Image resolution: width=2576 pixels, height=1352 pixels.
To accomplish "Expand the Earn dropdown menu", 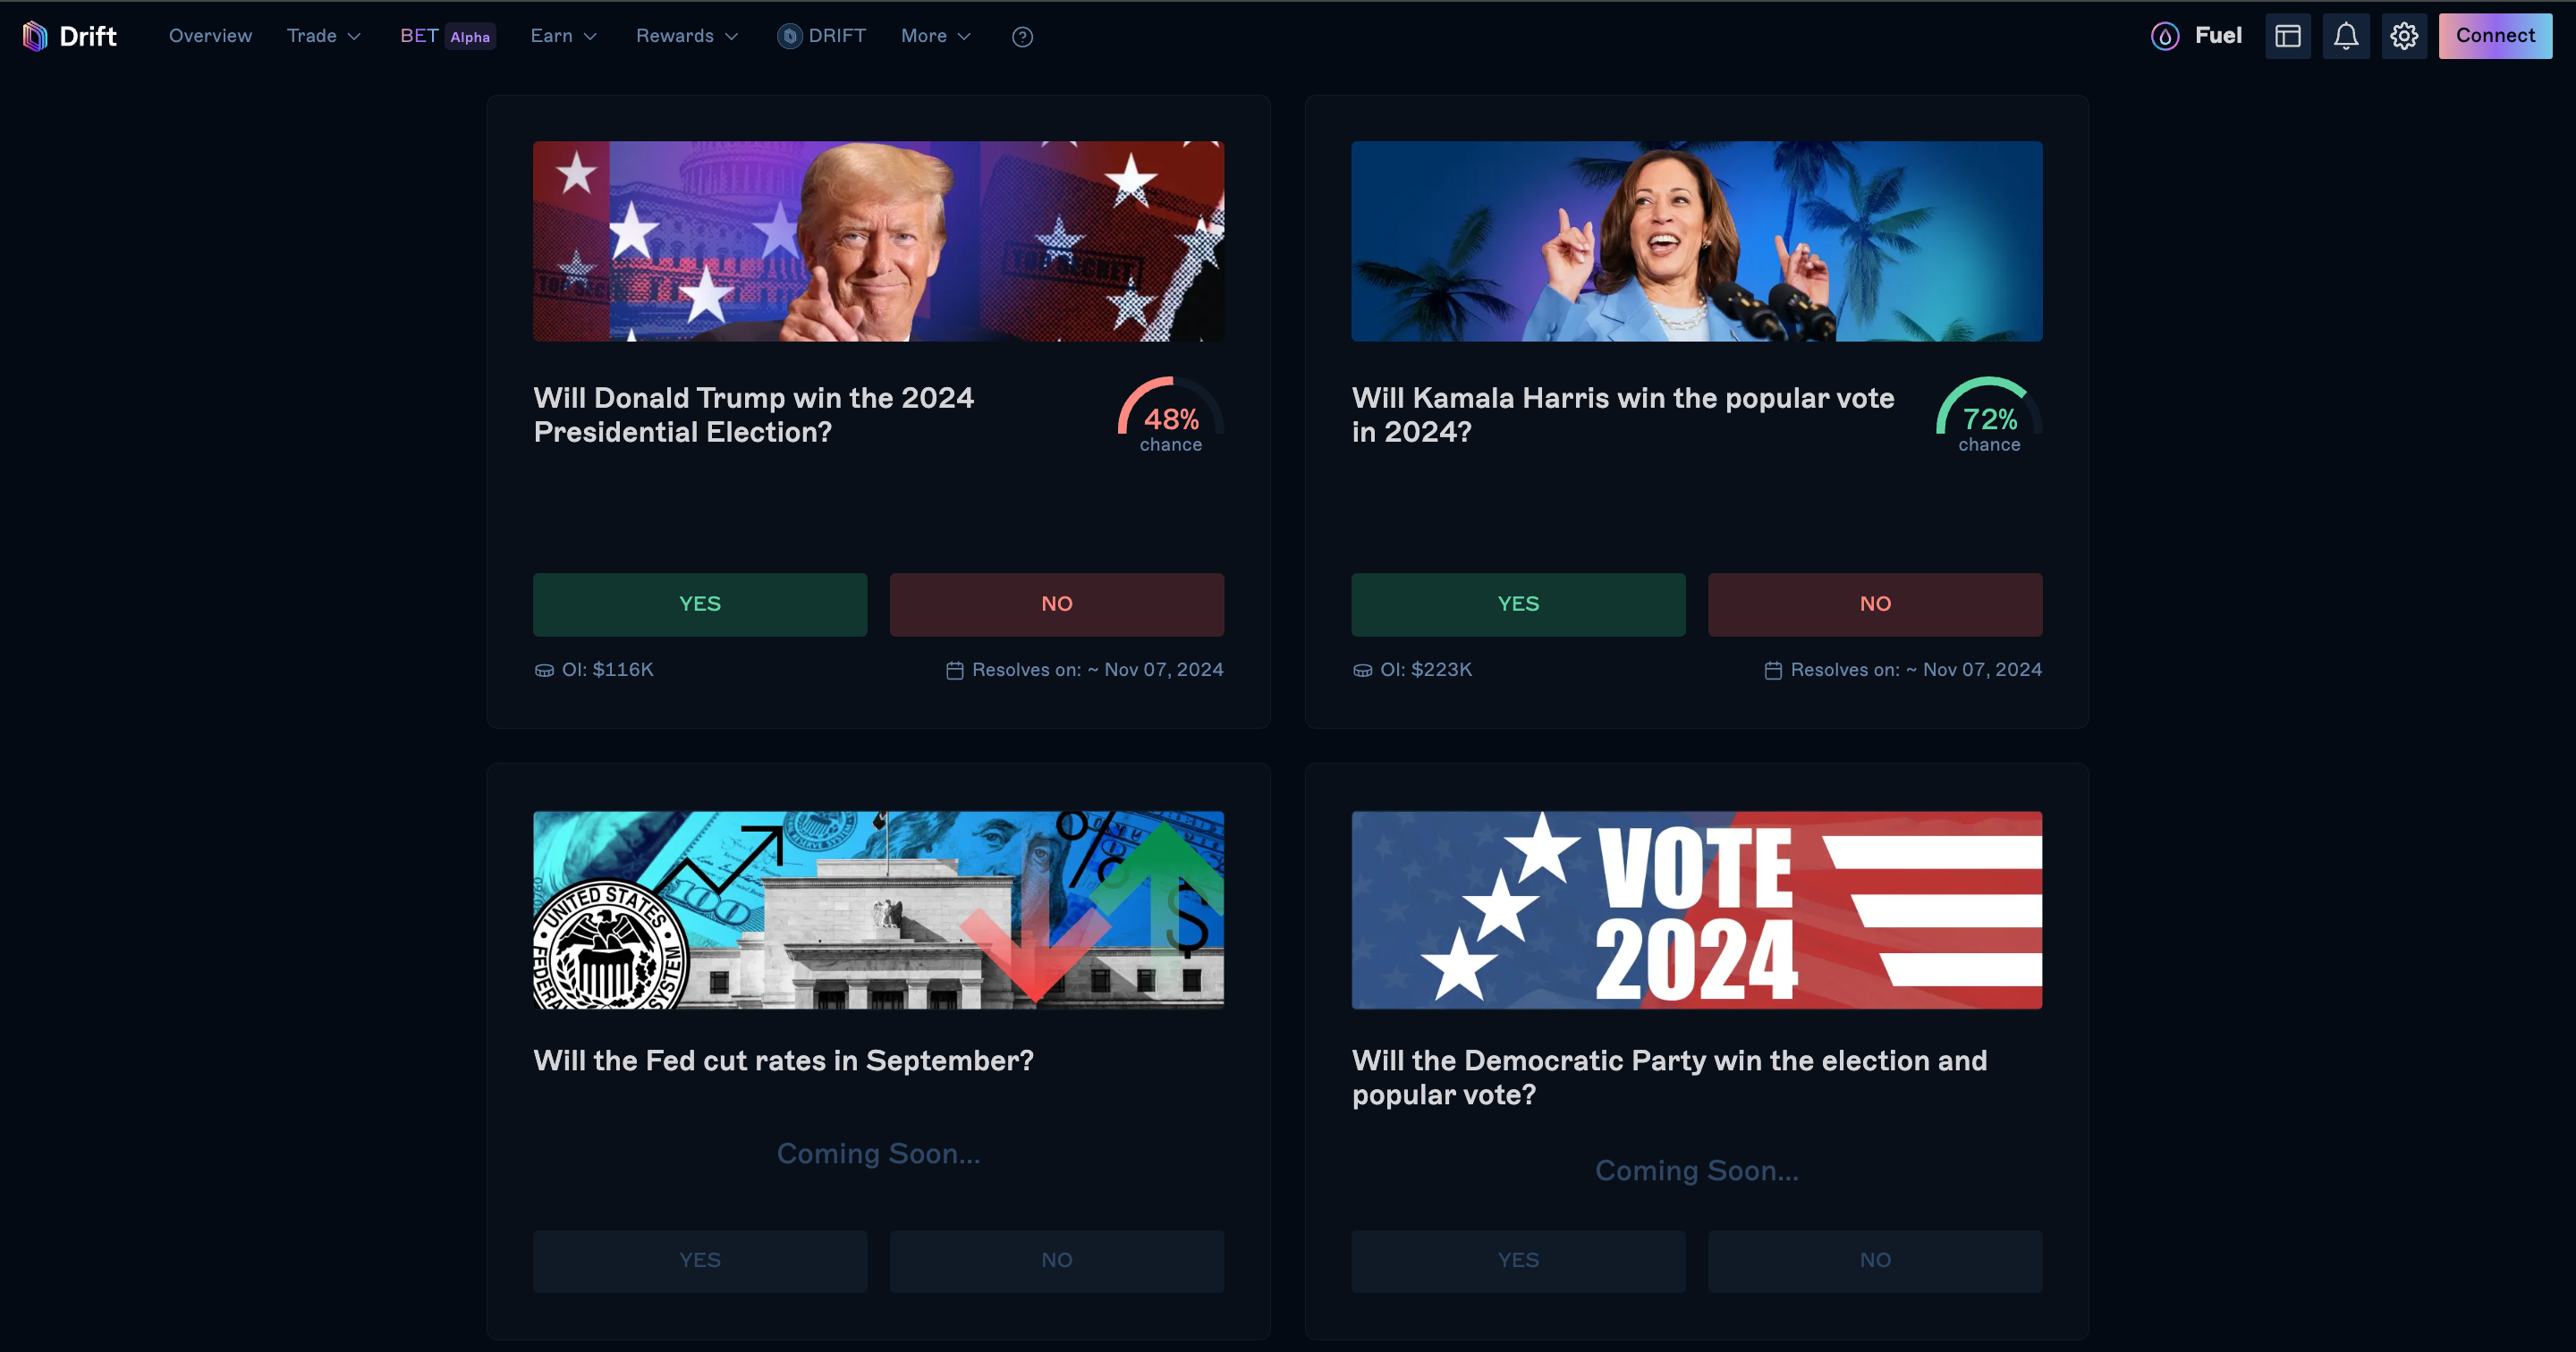I will pos(564,36).
